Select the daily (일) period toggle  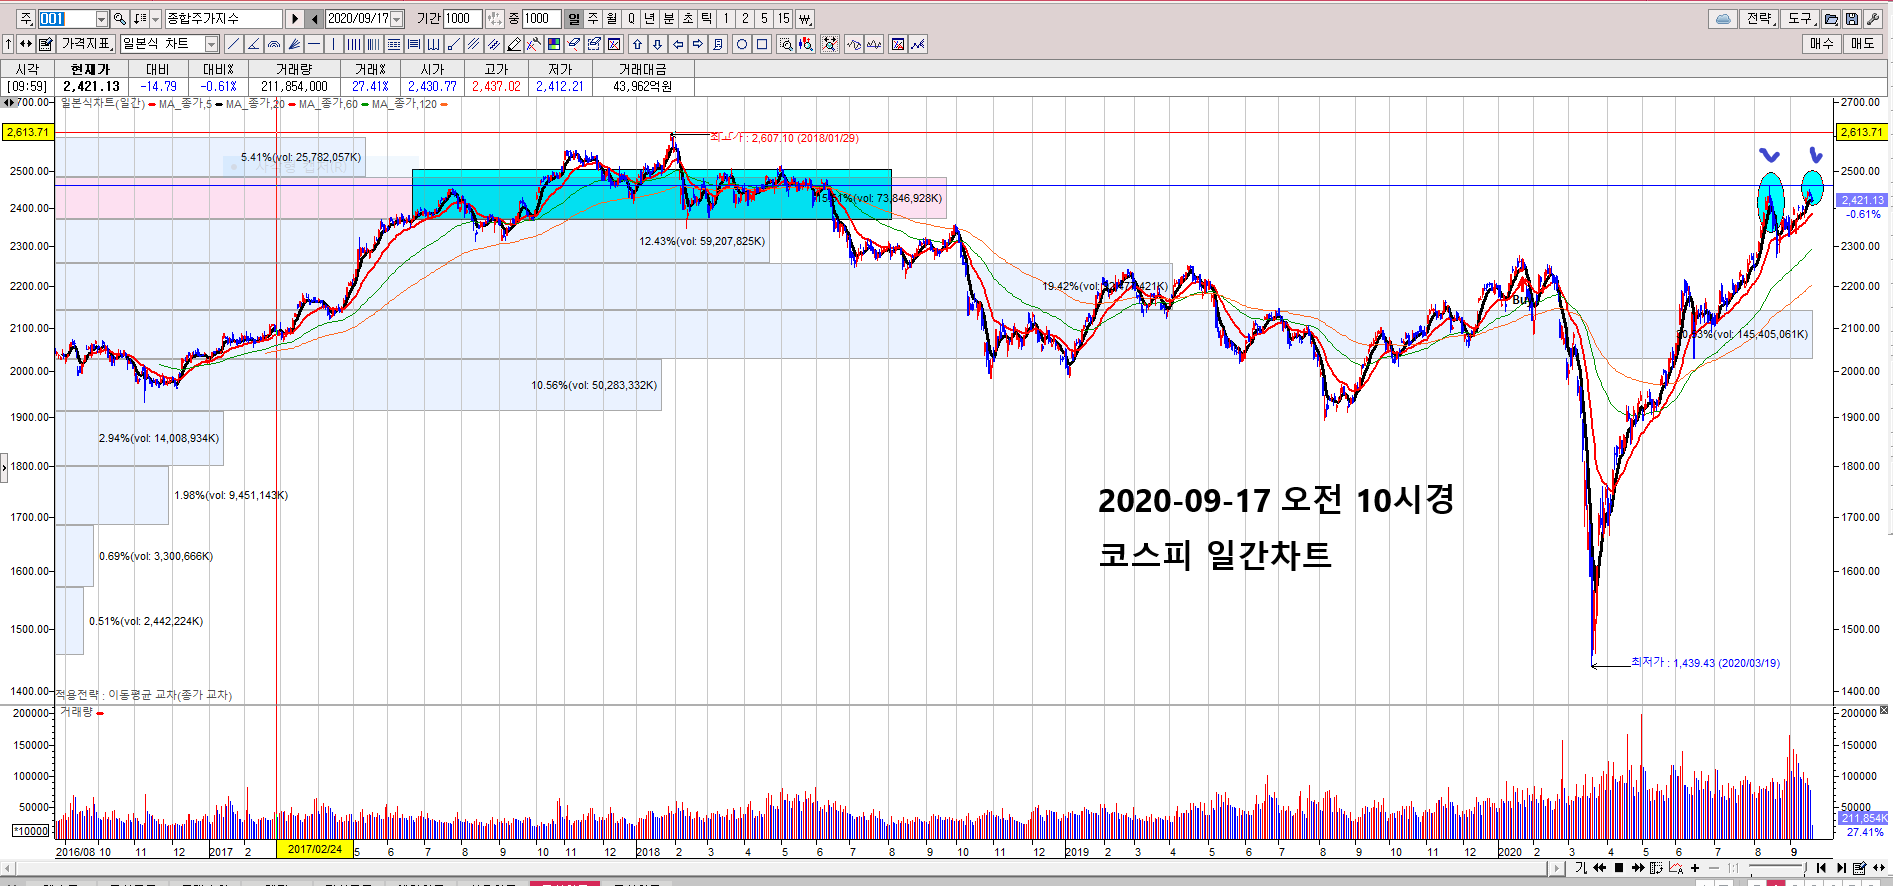574,19
